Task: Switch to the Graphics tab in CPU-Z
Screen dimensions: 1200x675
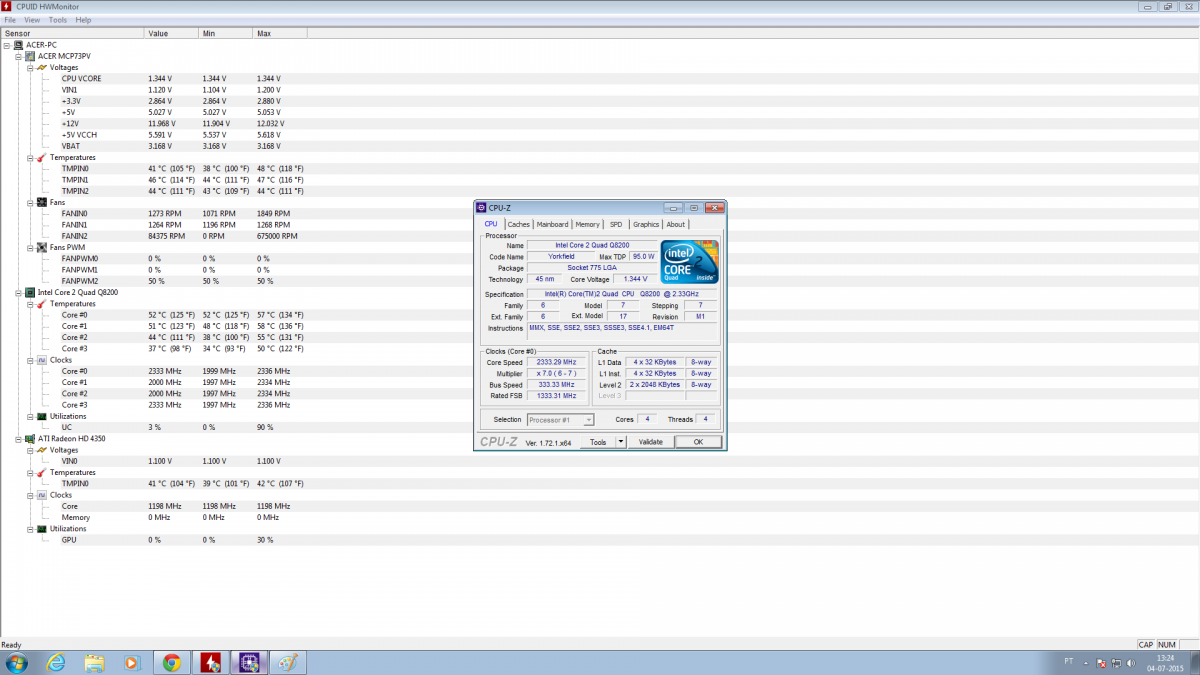Action: [646, 224]
